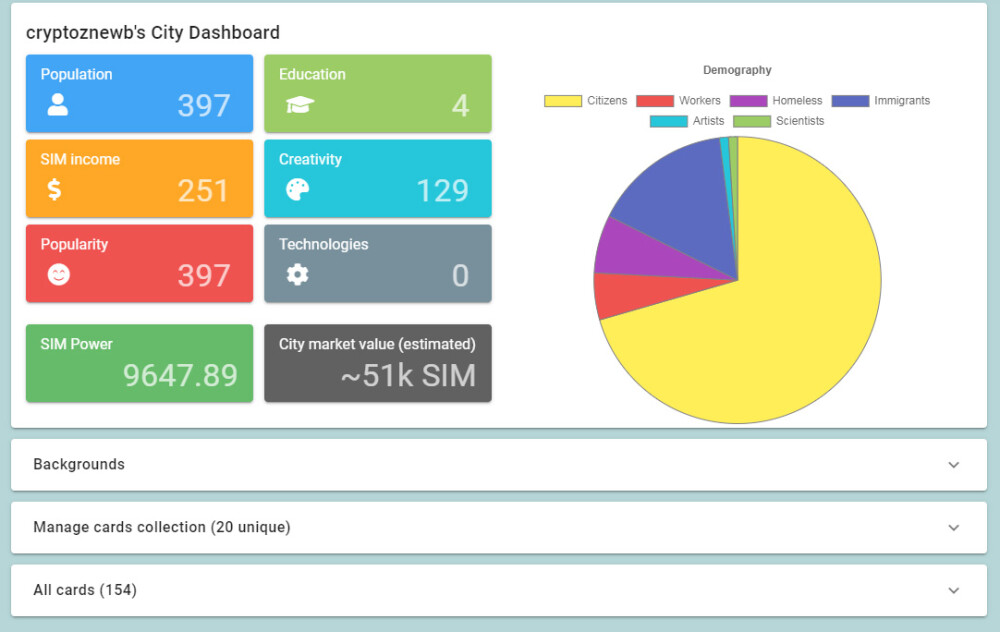Viewport: 1000px width, 632px height.
Task: Click the SIM Power green card
Action: click(139, 363)
